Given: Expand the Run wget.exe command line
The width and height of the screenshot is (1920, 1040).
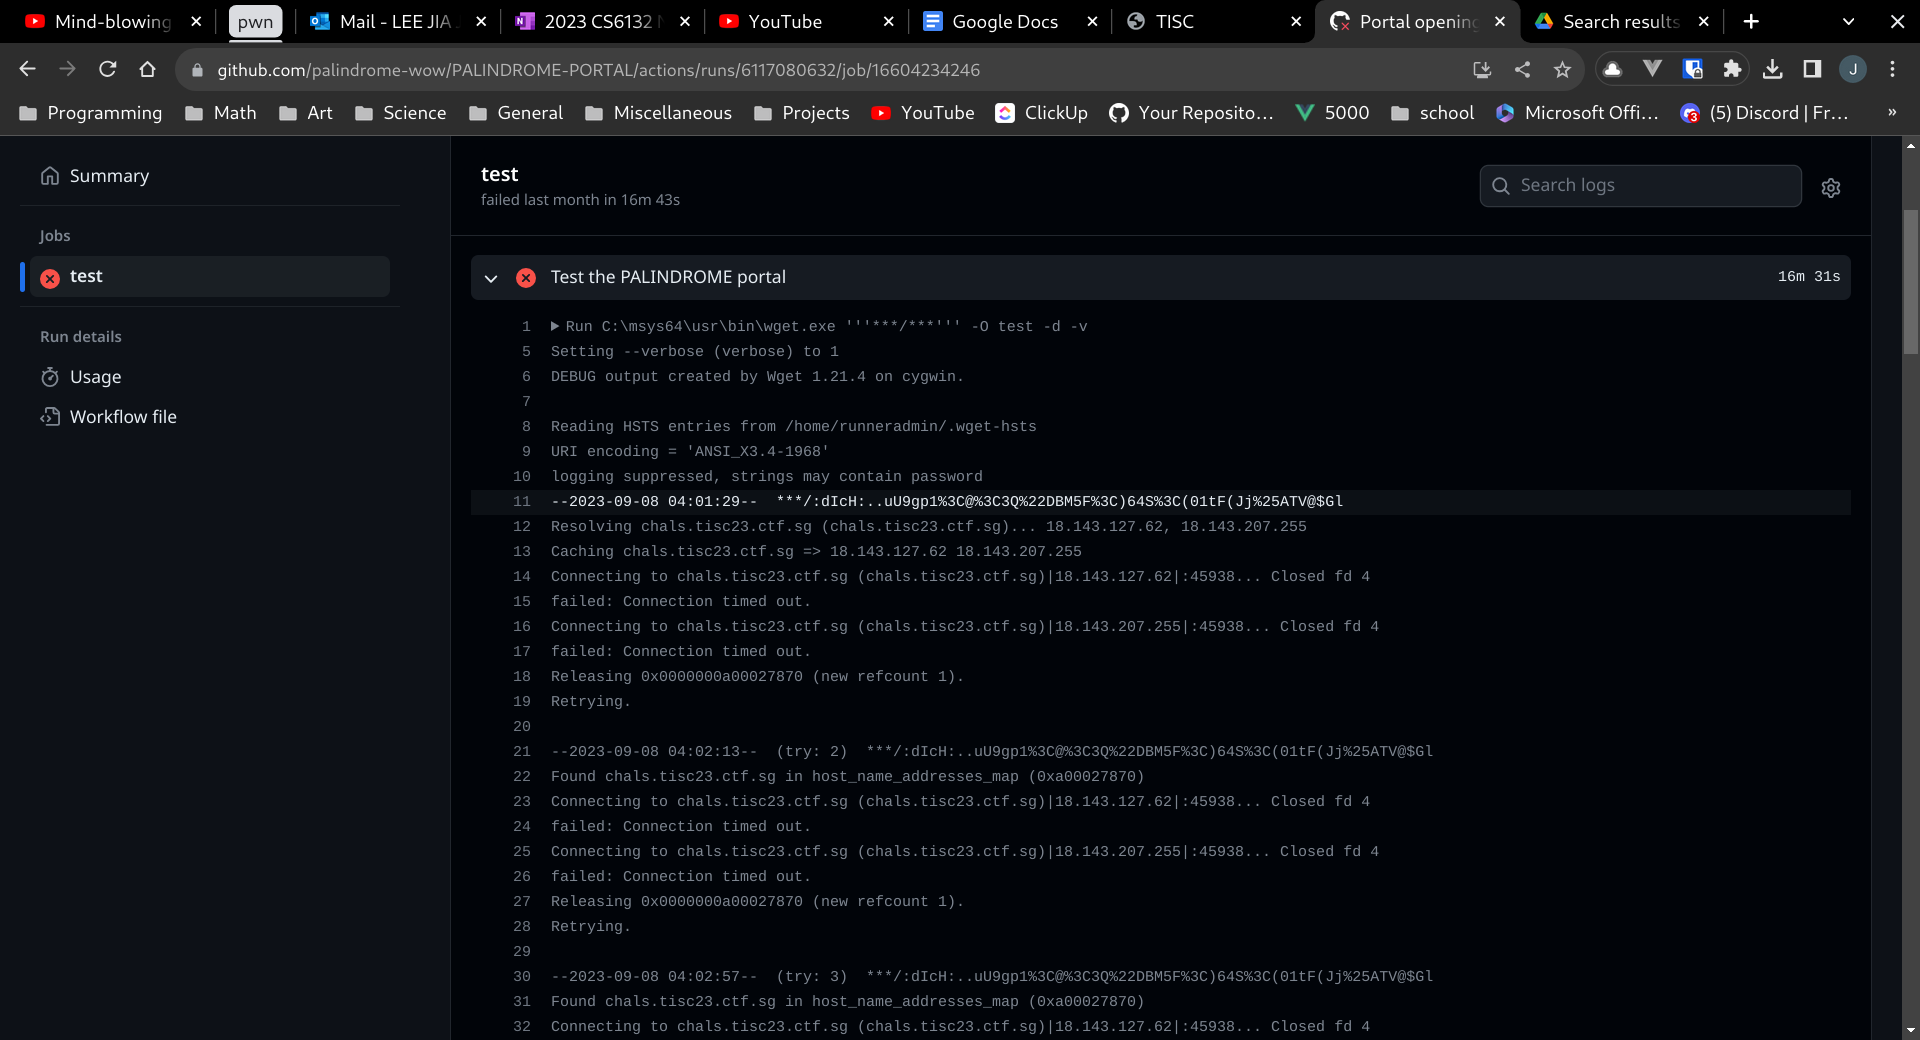Looking at the screenshot, I should click(555, 326).
